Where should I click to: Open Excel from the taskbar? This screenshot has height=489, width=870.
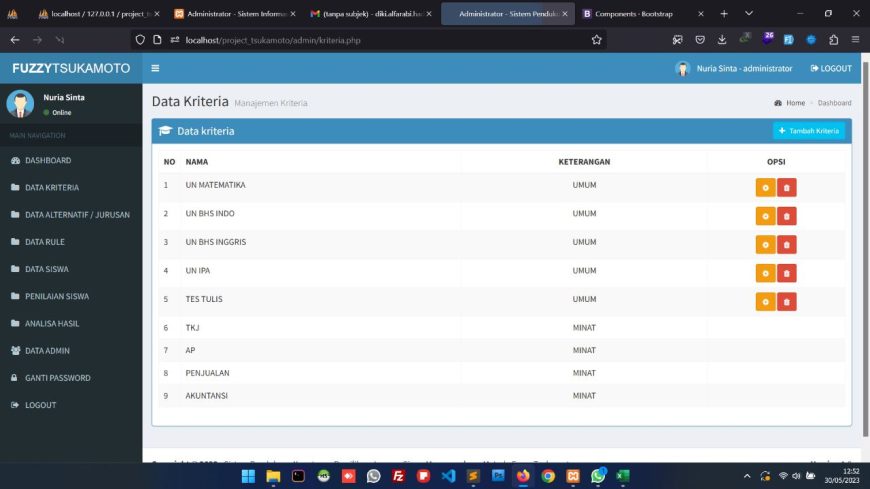[623, 476]
